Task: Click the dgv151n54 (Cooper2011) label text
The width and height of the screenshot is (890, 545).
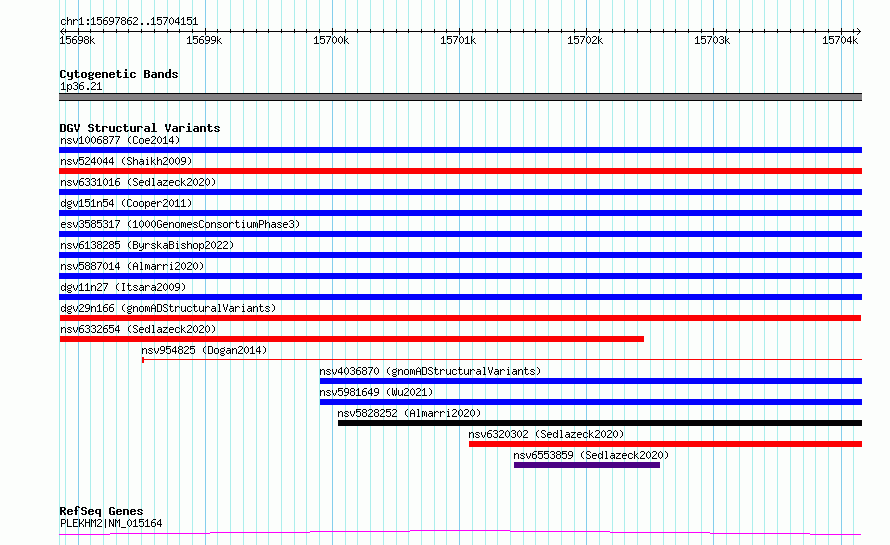Action: click(126, 203)
